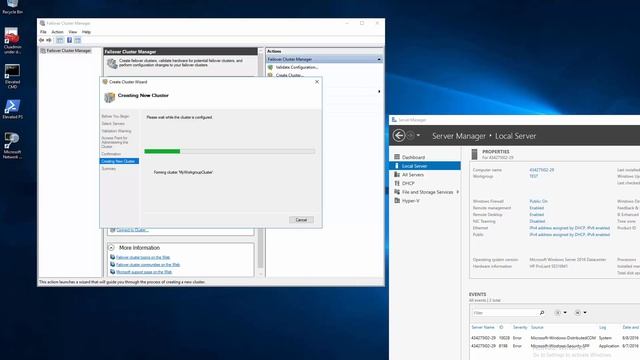Viewport: 640px width, 360px height.
Task: Open the red Cloudmon desktop shortcut
Action: pyautogui.click(x=12, y=40)
